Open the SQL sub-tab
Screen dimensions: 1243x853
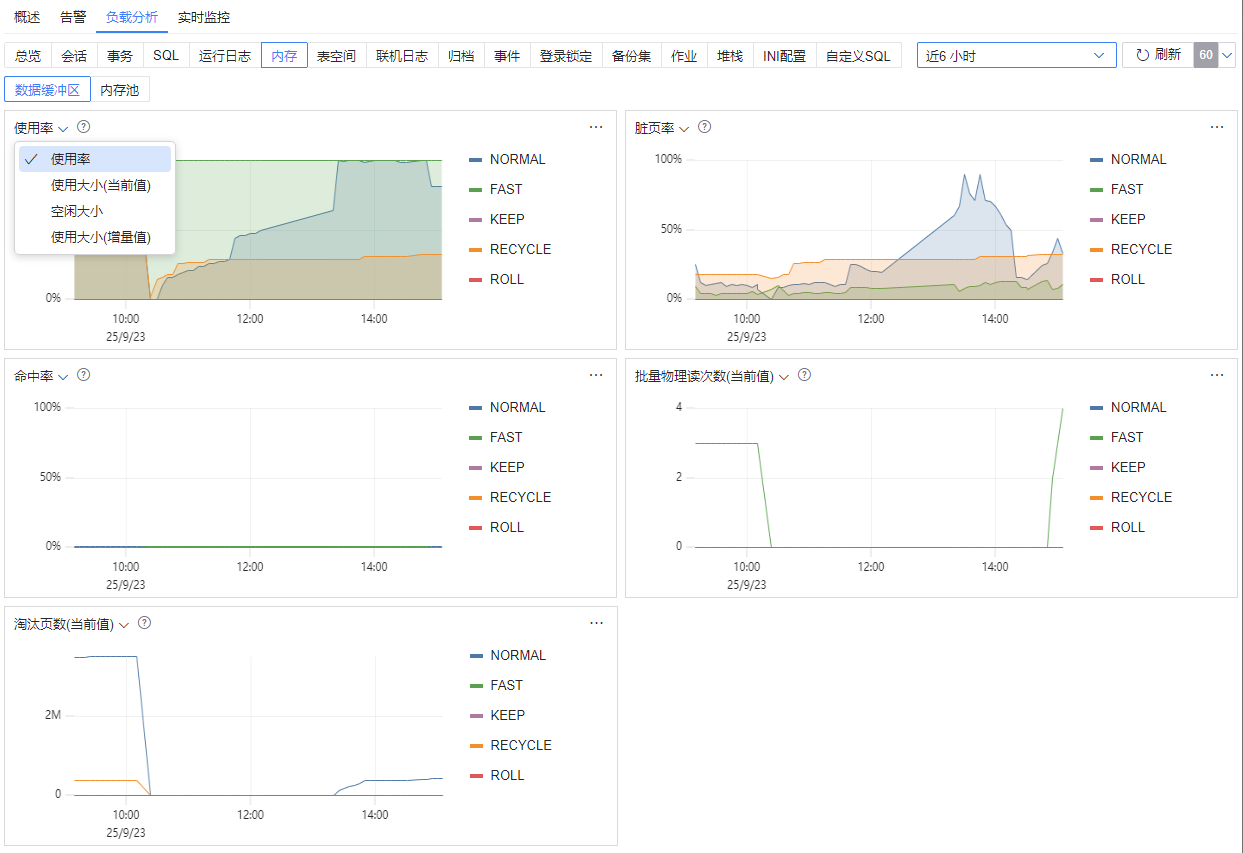[166, 56]
